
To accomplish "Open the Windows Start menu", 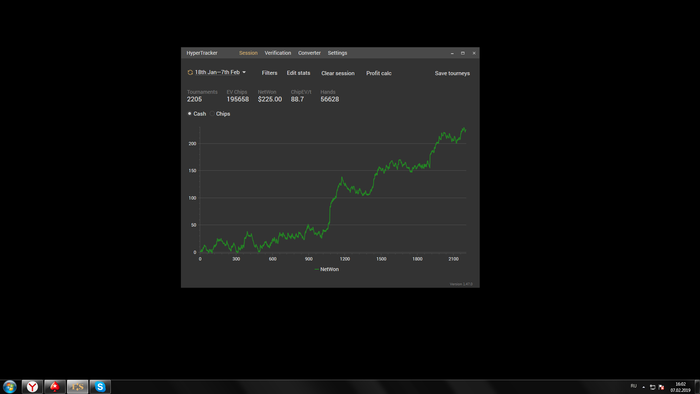I will (x=9, y=387).
